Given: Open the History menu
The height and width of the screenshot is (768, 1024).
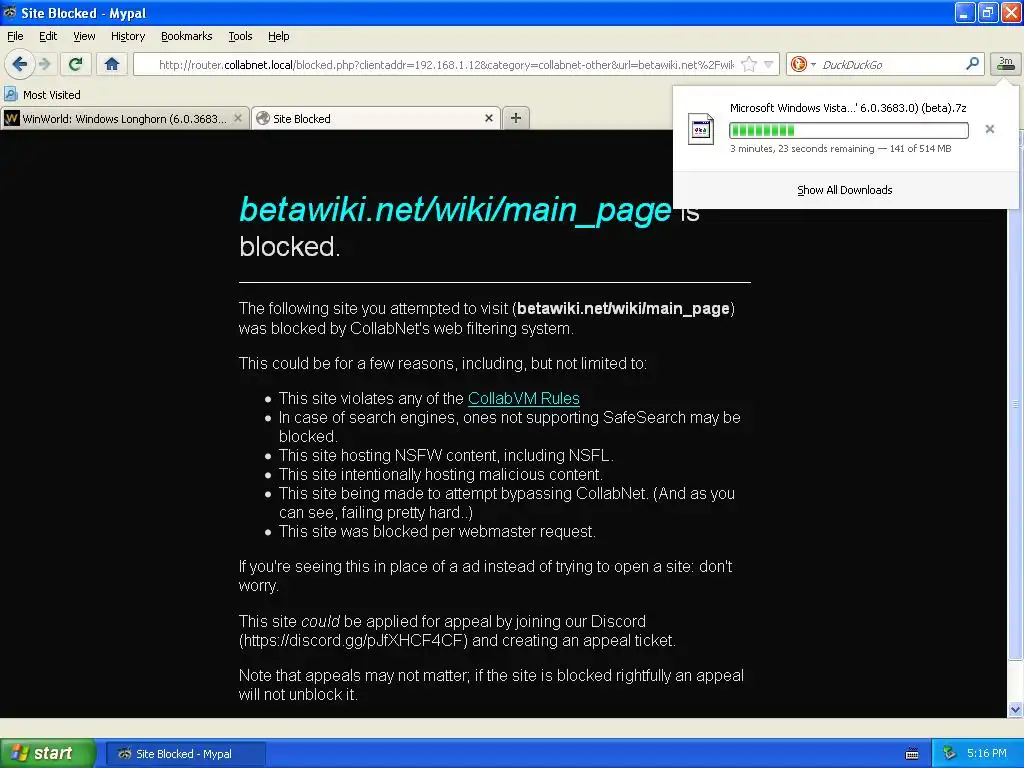Looking at the screenshot, I should 127,36.
